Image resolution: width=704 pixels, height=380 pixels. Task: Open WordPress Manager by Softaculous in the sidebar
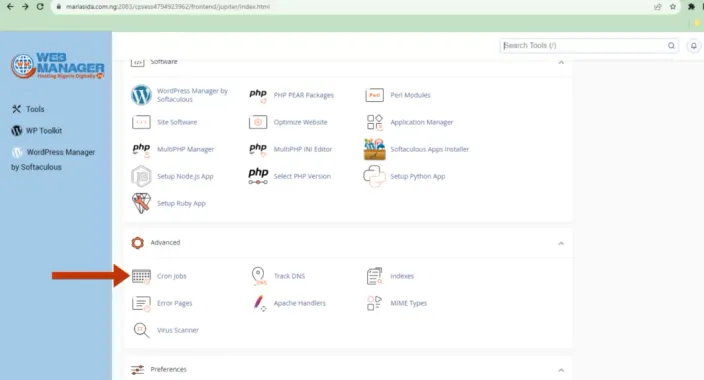[53, 159]
